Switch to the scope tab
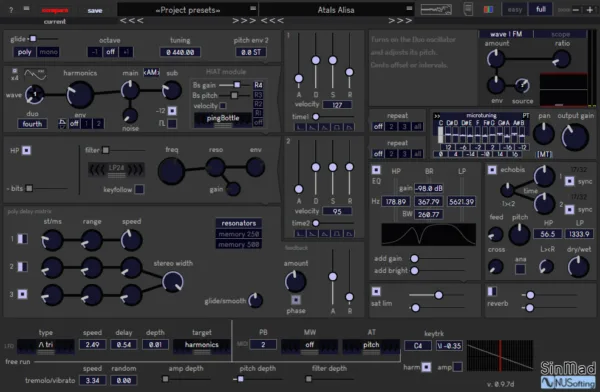Viewport: 600px width, 392px height. tap(560, 34)
